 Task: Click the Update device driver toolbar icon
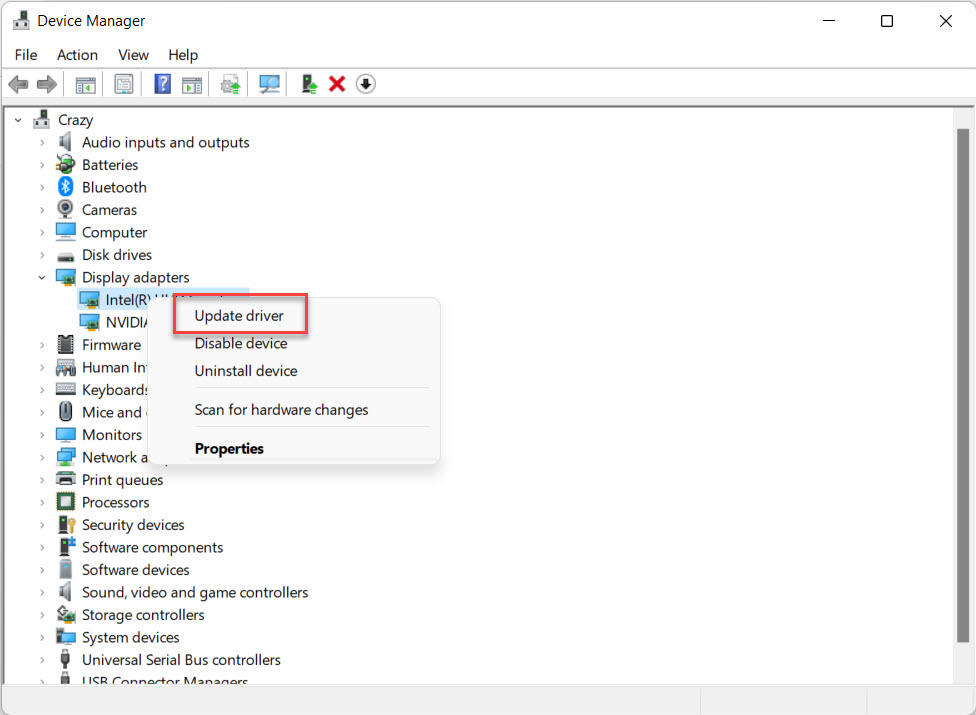309,85
